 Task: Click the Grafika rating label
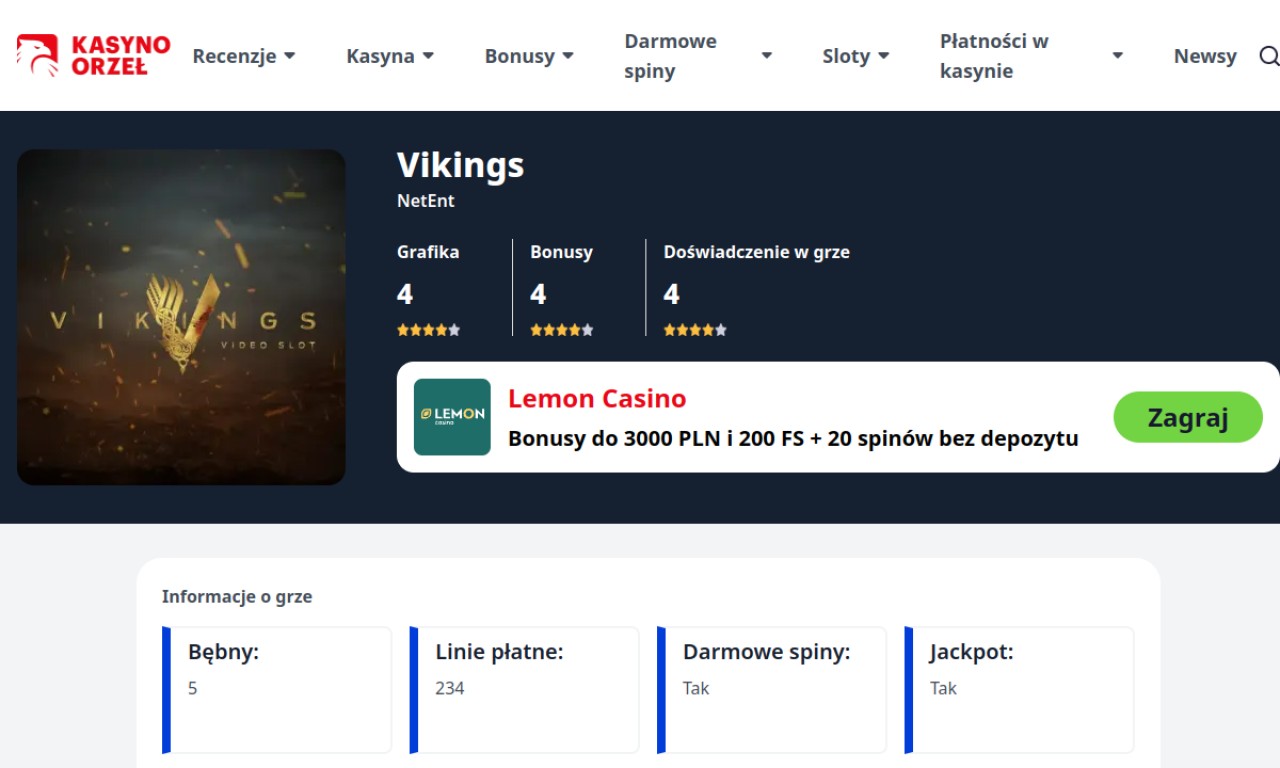[428, 252]
